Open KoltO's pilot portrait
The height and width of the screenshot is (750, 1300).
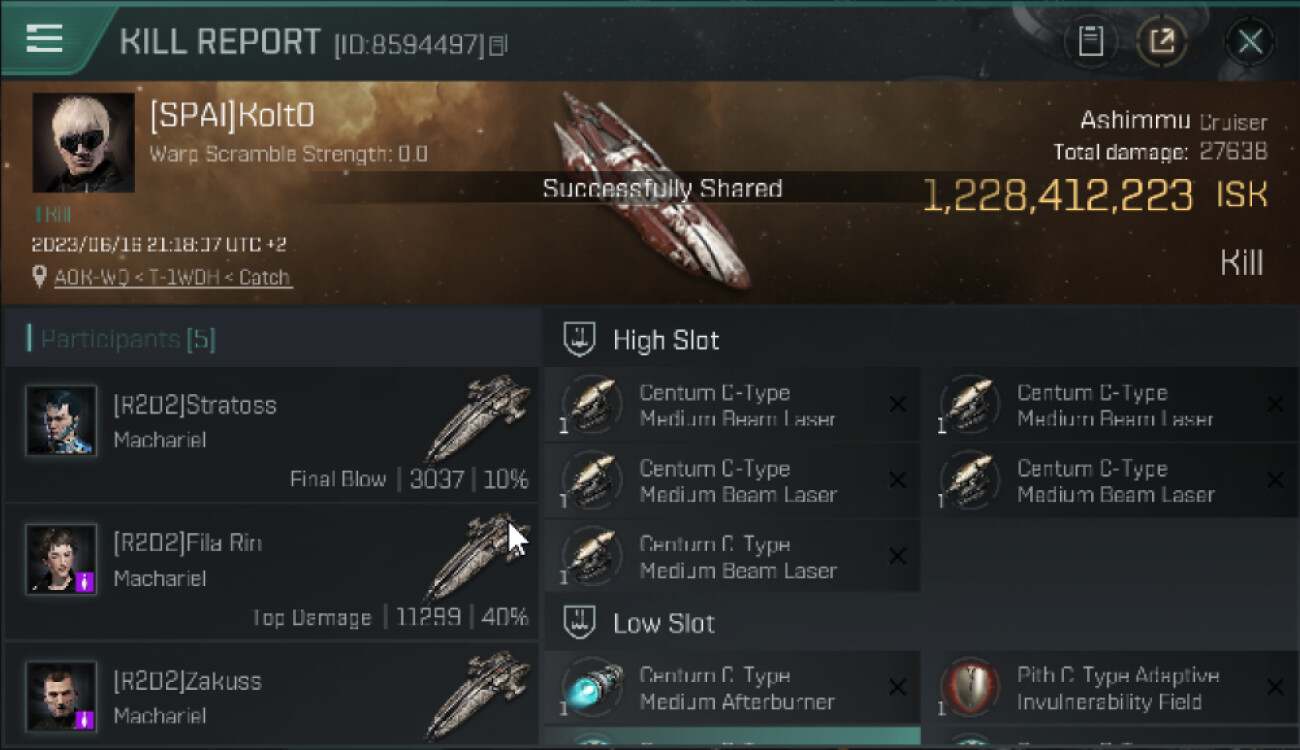pyautogui.click(x=83, y=142)
